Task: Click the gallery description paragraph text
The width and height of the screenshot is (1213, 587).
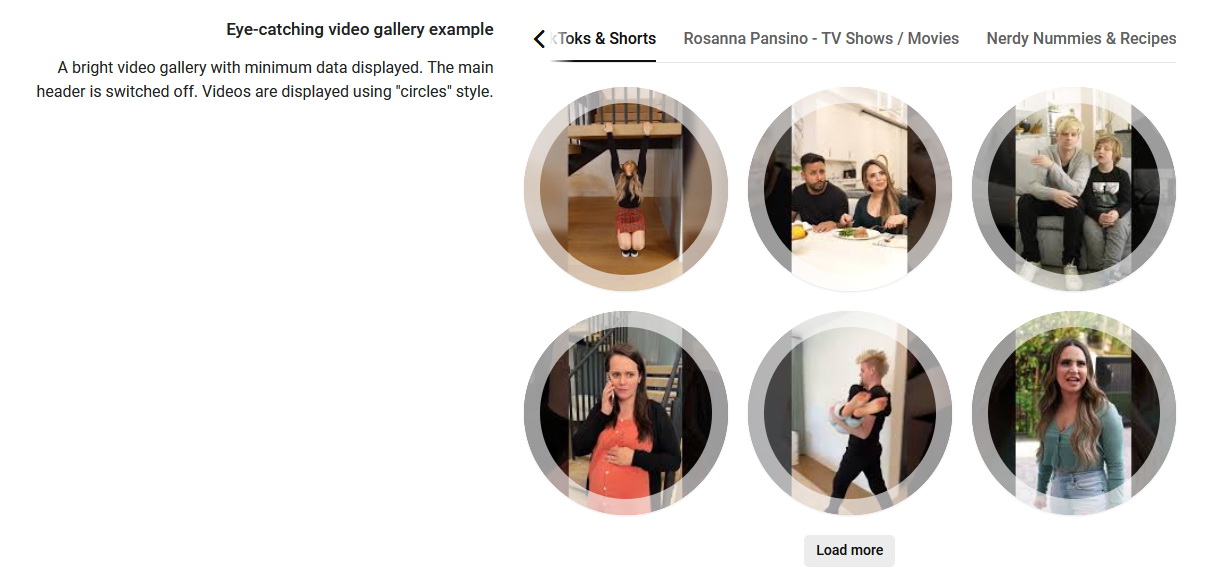Action: pyautogui.click(x=265, y=79)
